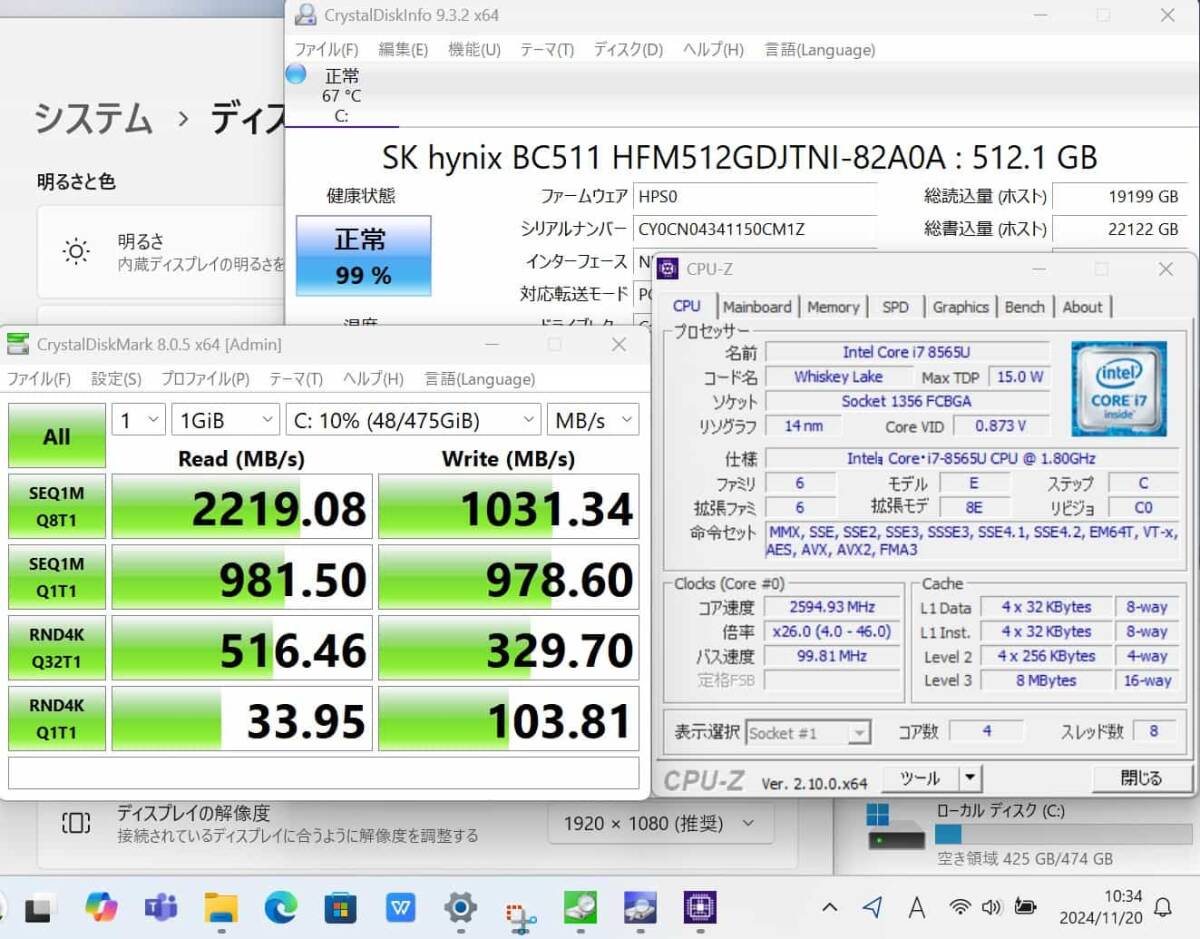Open the Wi-Fi network tray icon
The width and height of the screenshot is (1200, 939).
point(960,908)
